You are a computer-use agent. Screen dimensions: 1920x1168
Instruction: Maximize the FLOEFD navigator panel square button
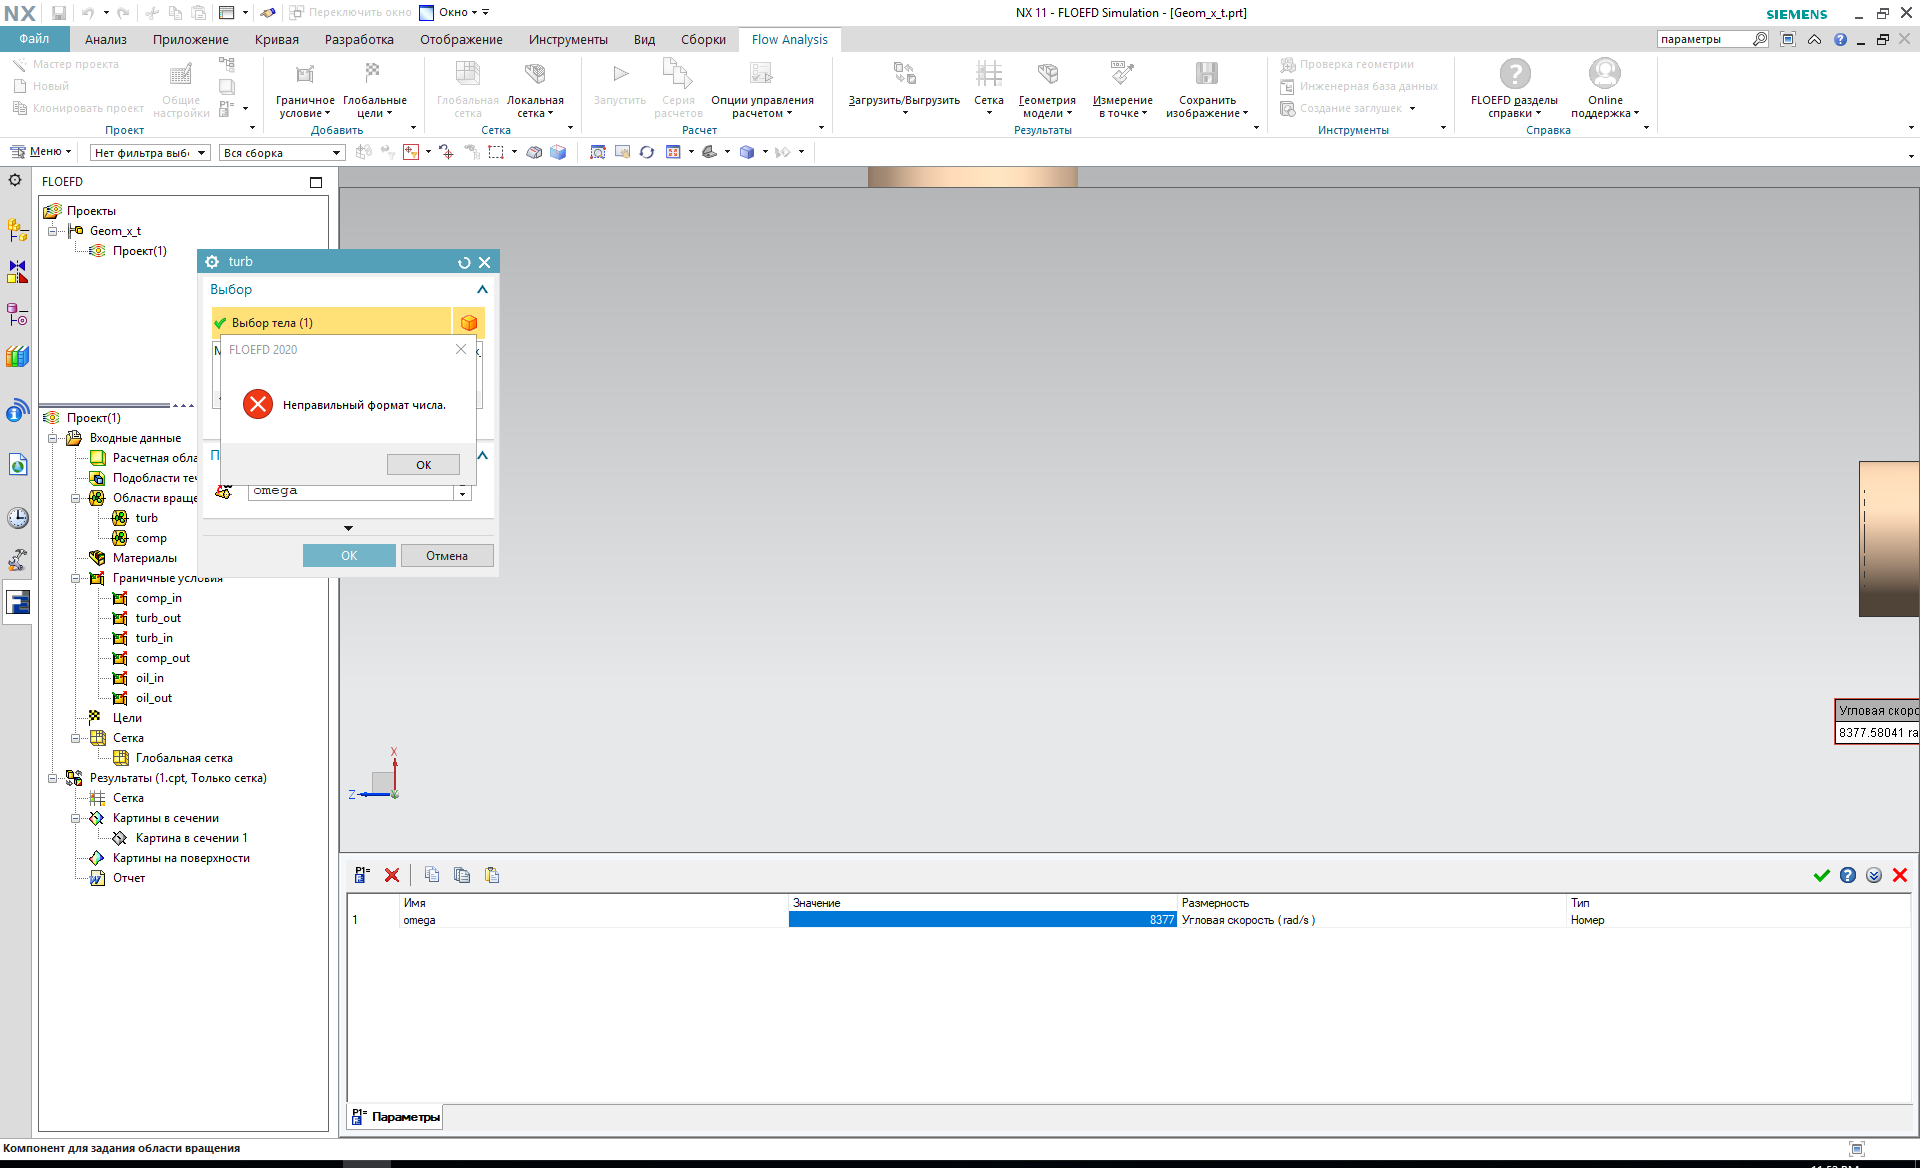316,182
